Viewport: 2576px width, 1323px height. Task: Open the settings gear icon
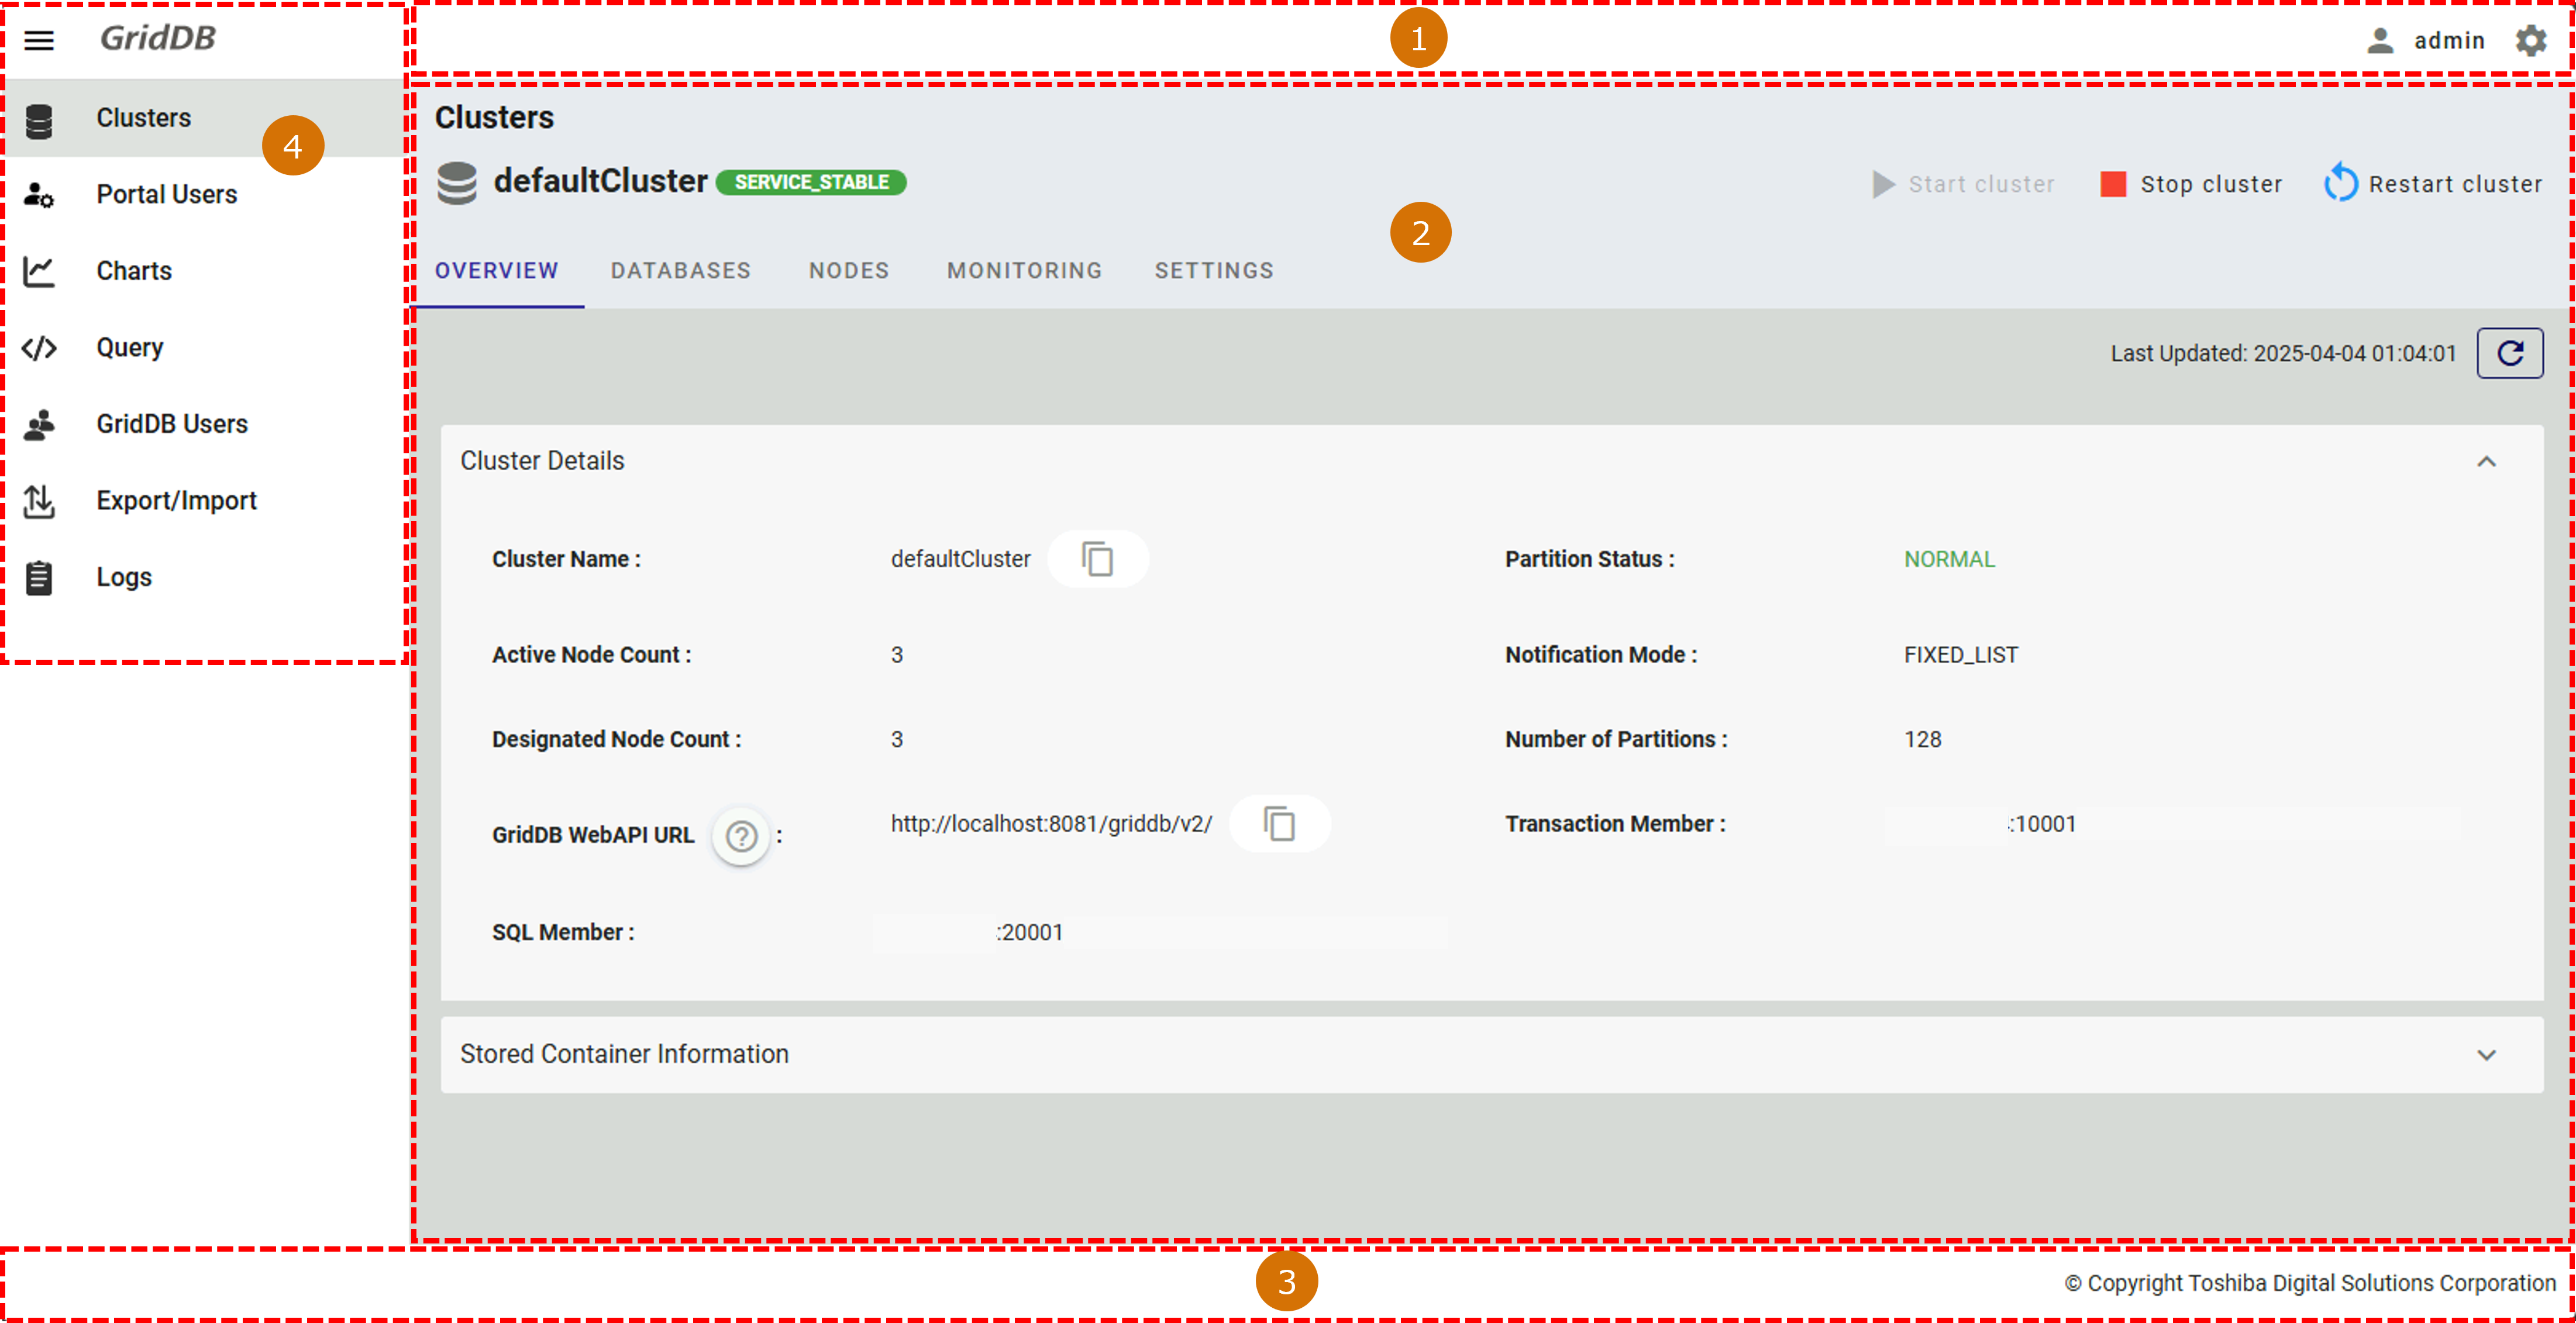click(2530, 41)
